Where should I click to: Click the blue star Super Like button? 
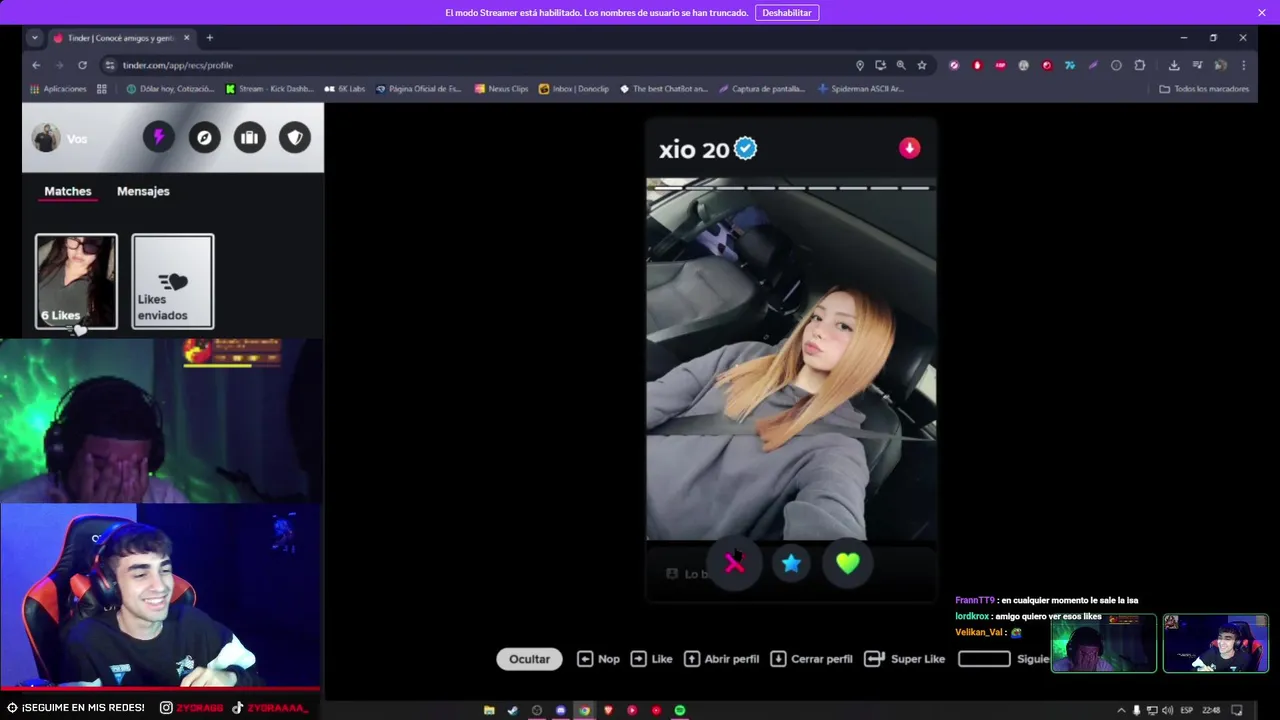point(791,563)
